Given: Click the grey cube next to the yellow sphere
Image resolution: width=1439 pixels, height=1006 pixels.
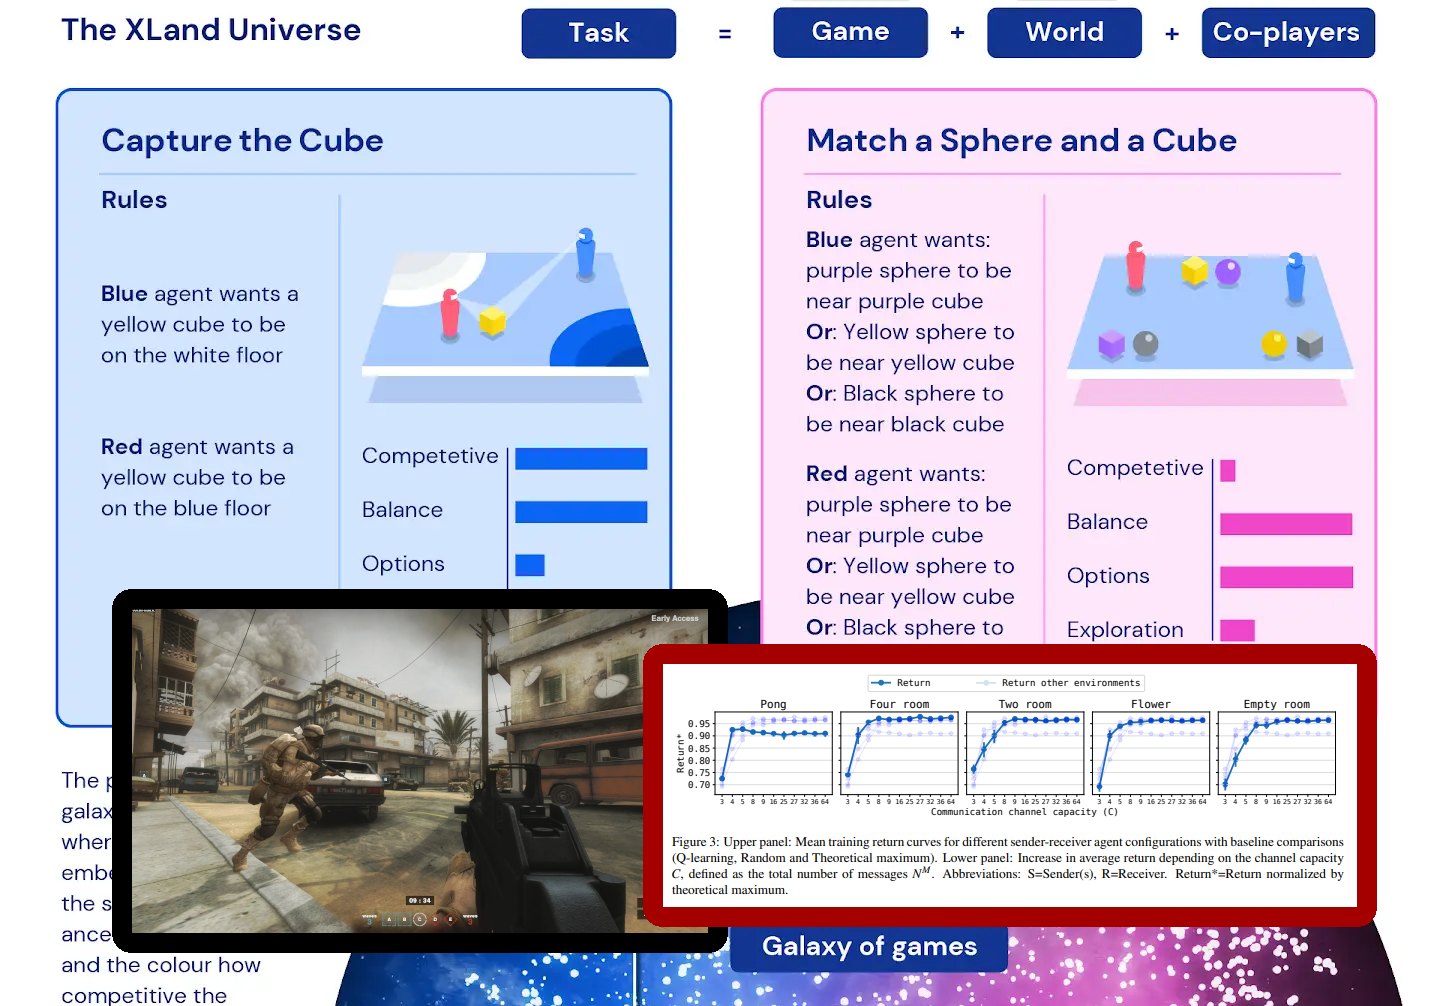Looking at the screenshot, I should 1310,345.
